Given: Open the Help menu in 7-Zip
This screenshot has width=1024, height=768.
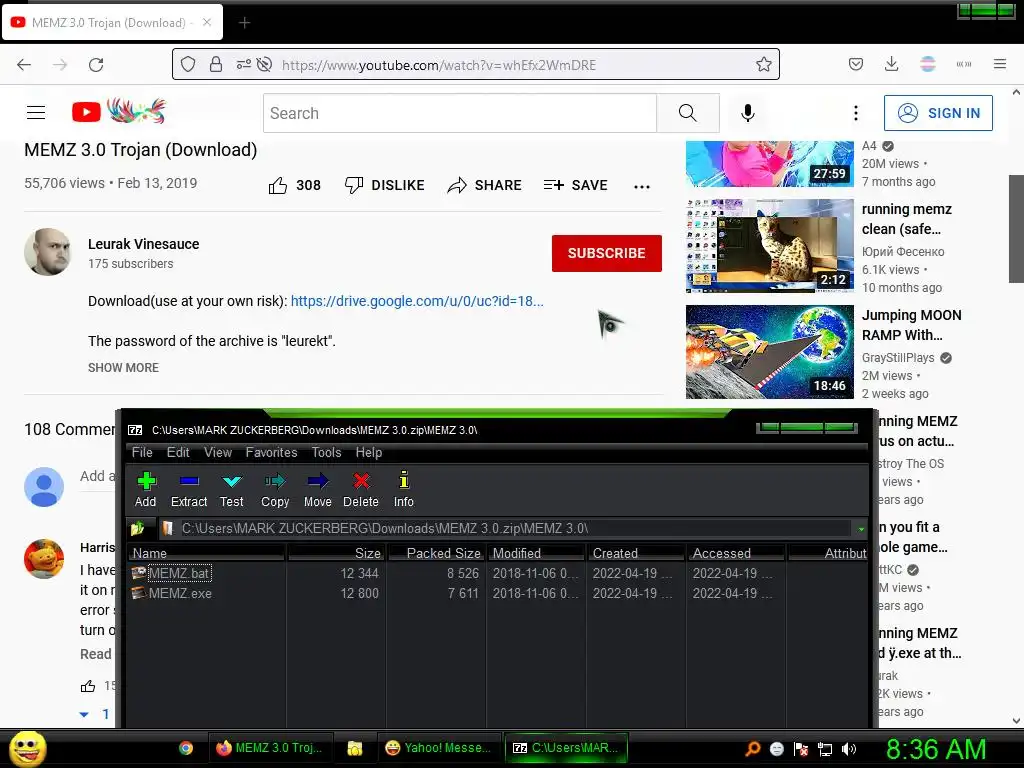Looking at the screenshot, I should coord(368,452).
